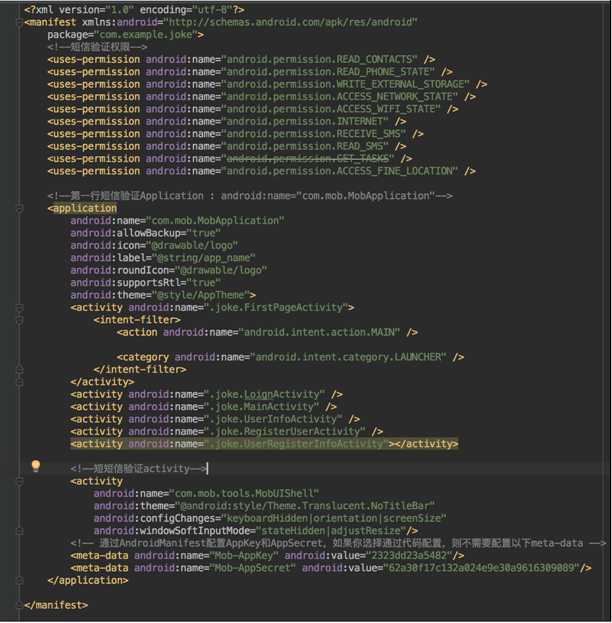Image resolution: width=612 pixels, height=623 pixels.
Task: Collapse the application tag fold marker
Action: (x=19, y=208)
